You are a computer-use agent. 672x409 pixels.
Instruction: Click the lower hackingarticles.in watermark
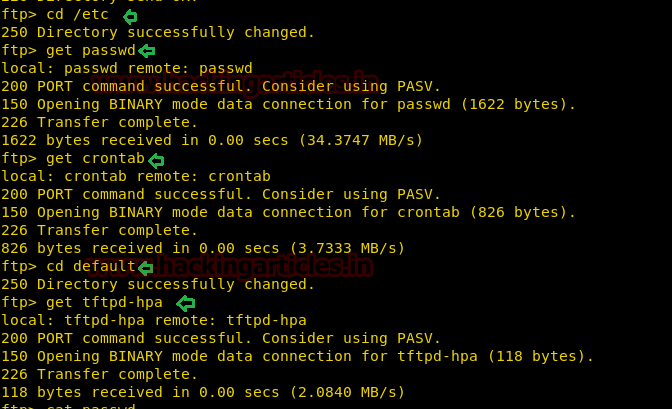[229, 265]
